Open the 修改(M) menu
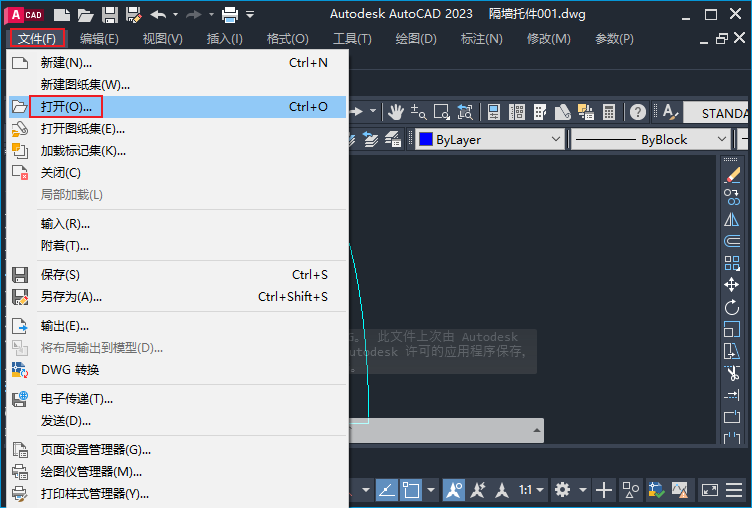 coord(549,38)
